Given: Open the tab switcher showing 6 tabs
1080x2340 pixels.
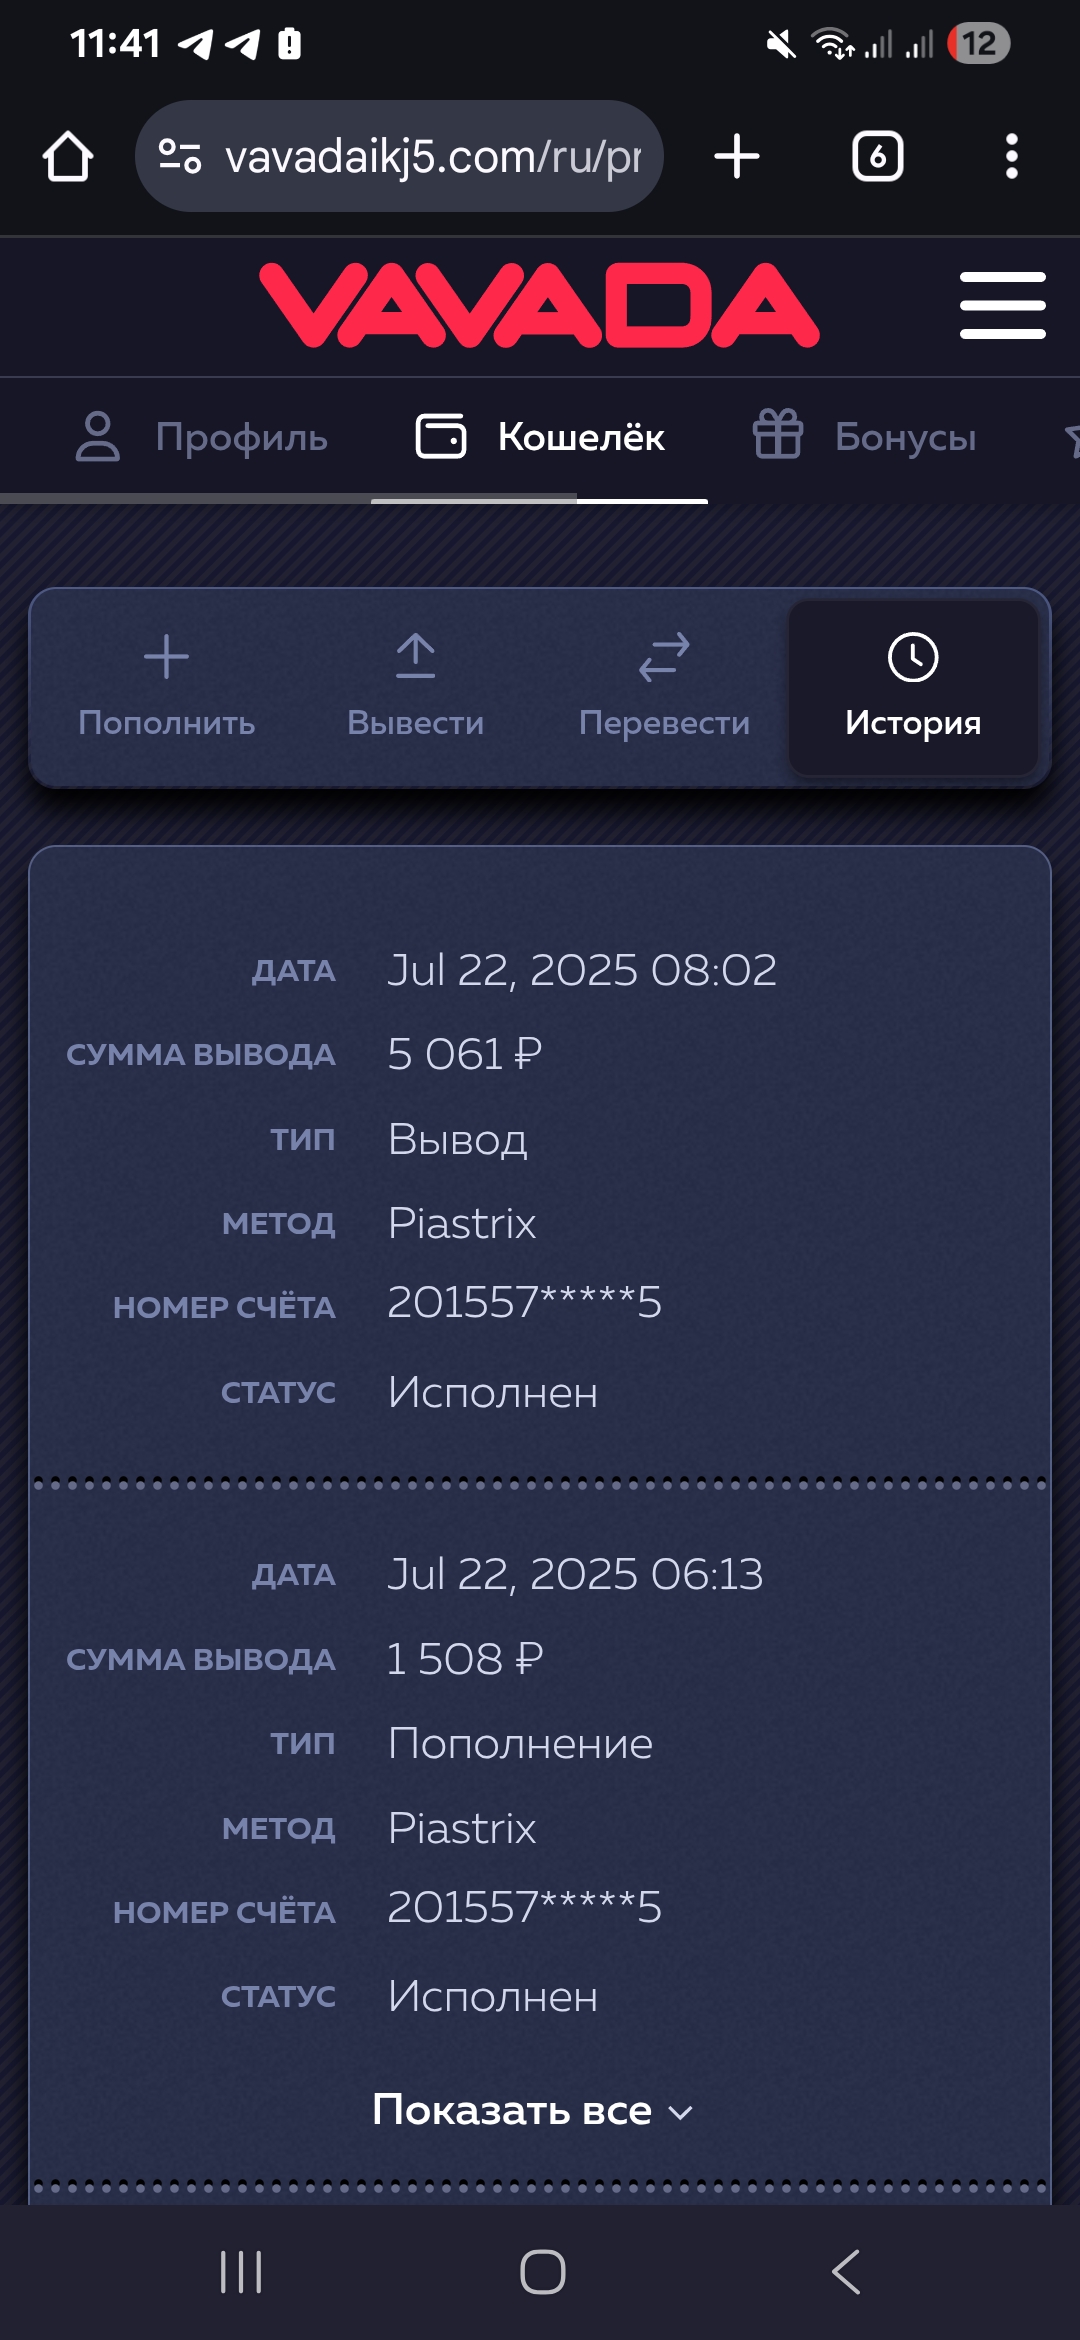Looking at the screenshot, I should click(x=877, y=157).
